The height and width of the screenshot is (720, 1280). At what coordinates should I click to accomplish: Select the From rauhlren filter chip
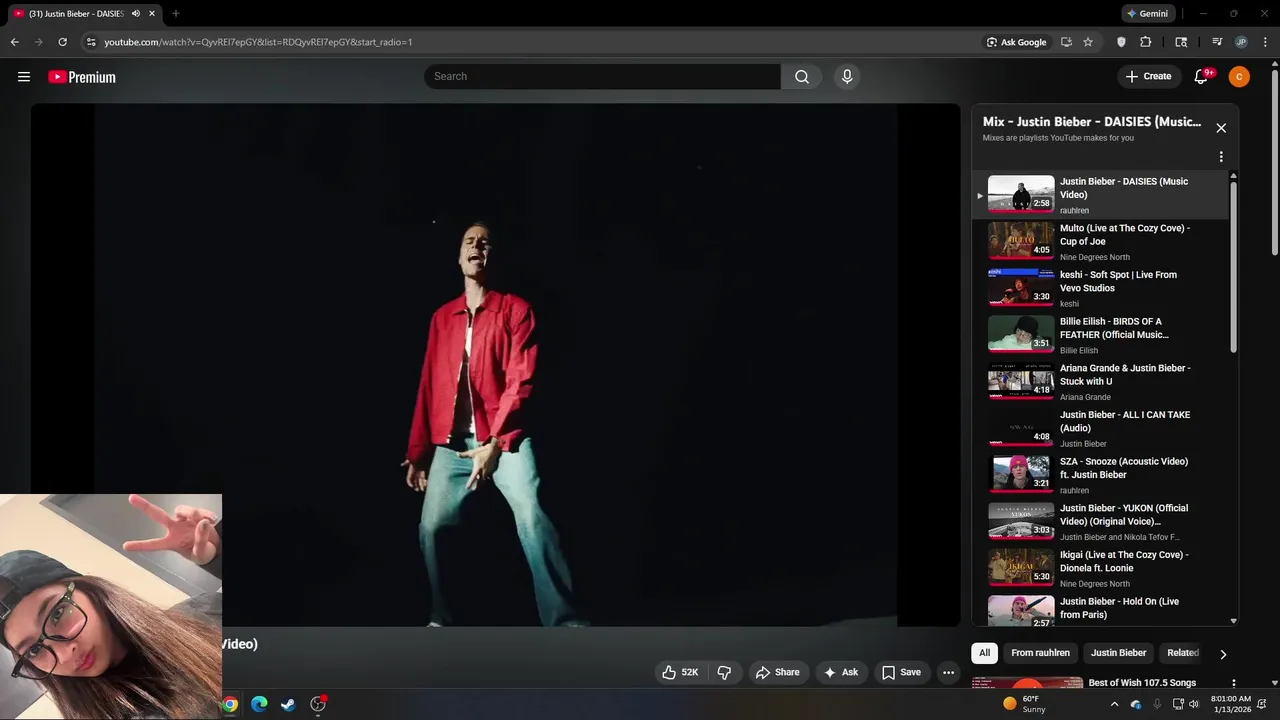pos(1040,653)
